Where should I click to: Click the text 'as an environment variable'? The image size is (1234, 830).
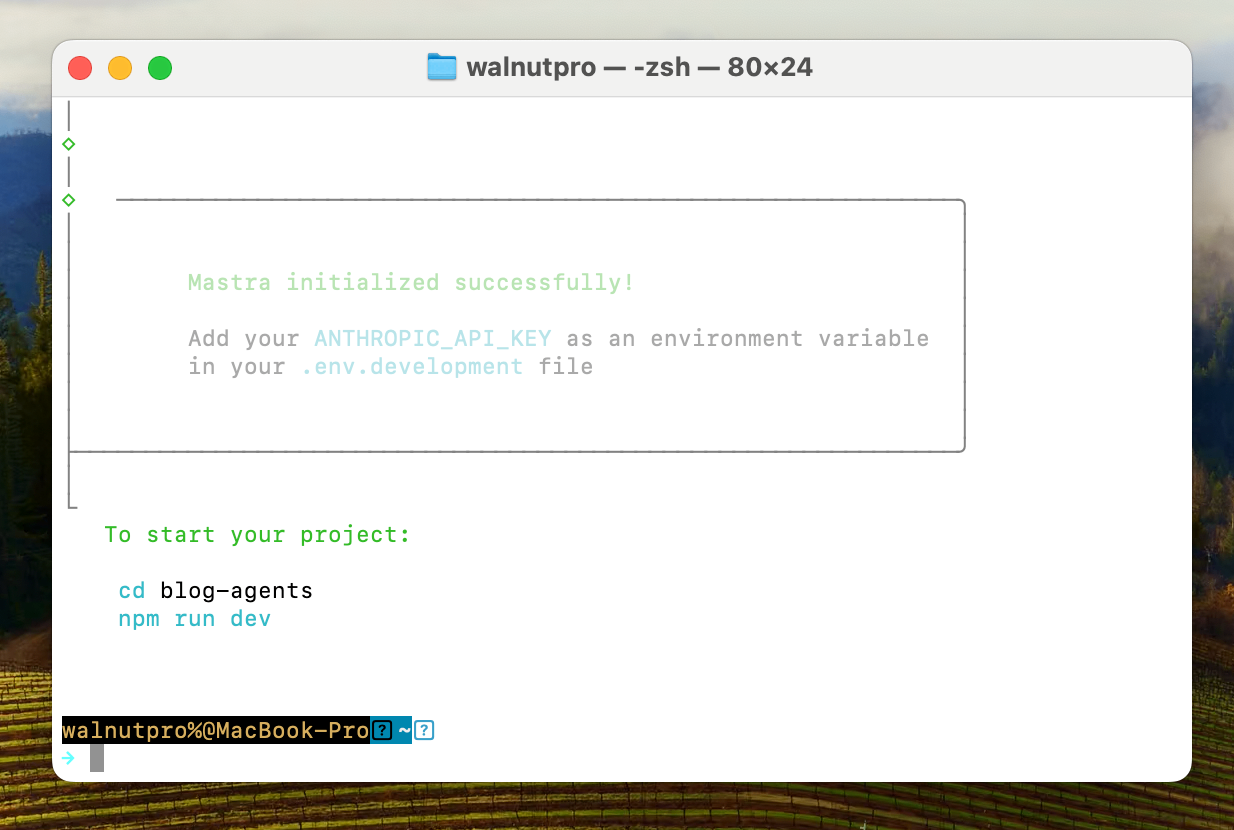tap(748, 339)
